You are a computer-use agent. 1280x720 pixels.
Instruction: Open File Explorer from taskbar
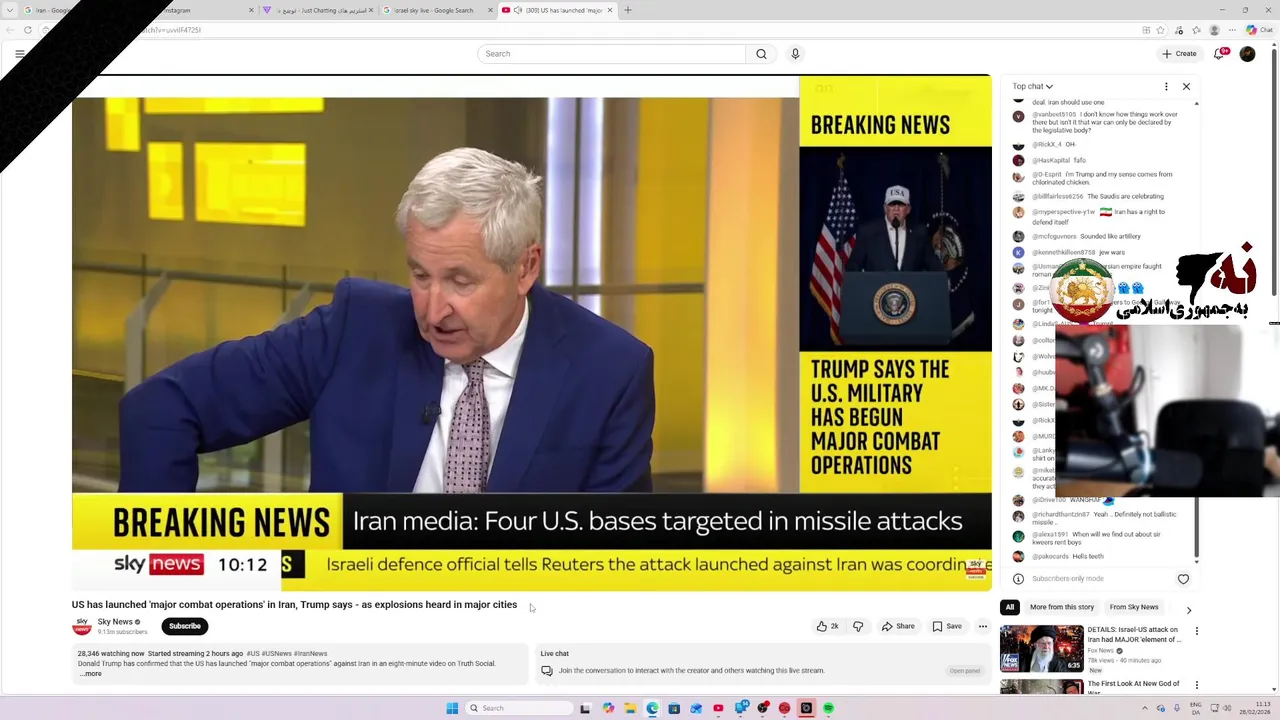pos(630,708)
